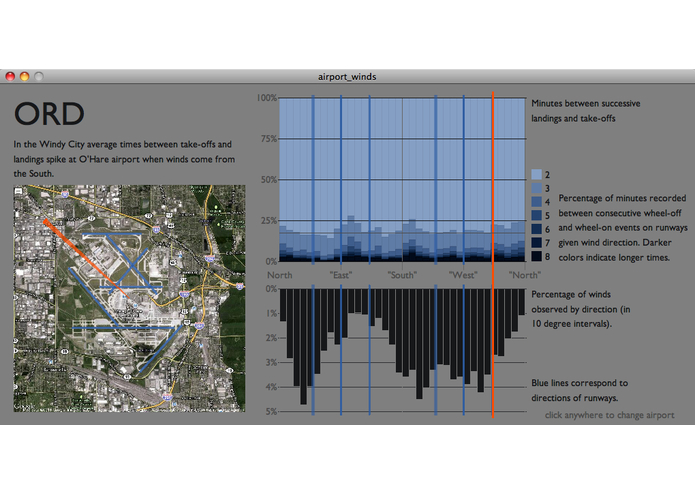
Task: Click the grayed-out zoom button in the title bar
Action: tap(39, 76)
